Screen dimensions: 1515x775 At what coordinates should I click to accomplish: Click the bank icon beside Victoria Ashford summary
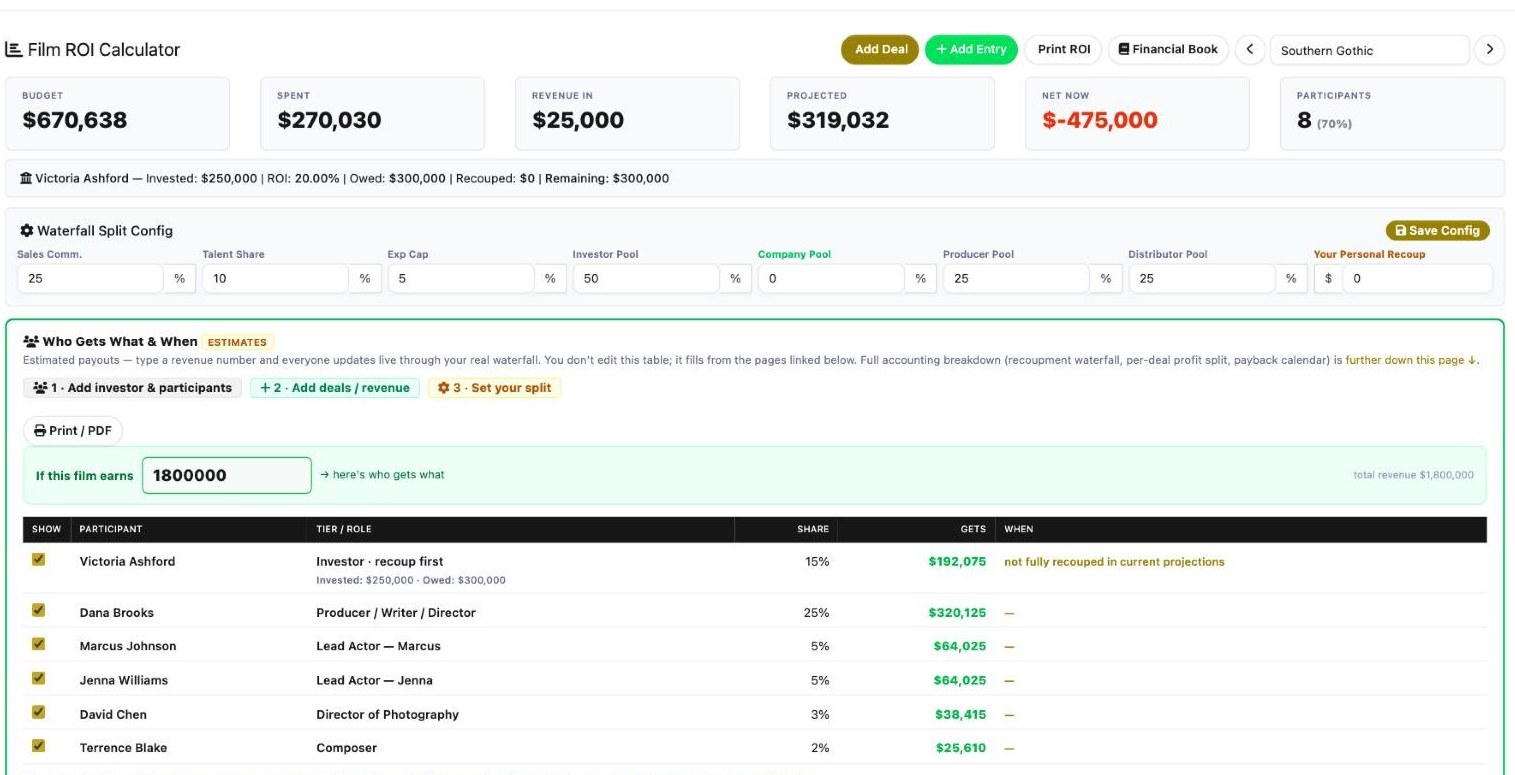pyautogui.click(x=26, y=179)
